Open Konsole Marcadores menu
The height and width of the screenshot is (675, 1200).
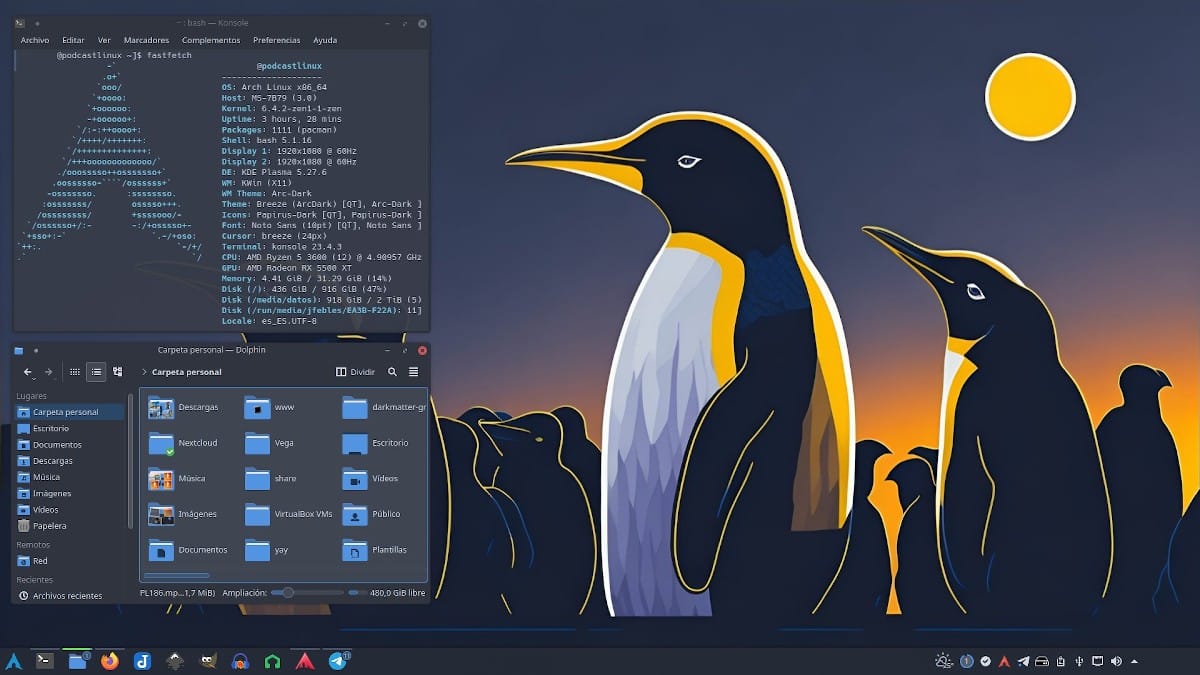146,40
